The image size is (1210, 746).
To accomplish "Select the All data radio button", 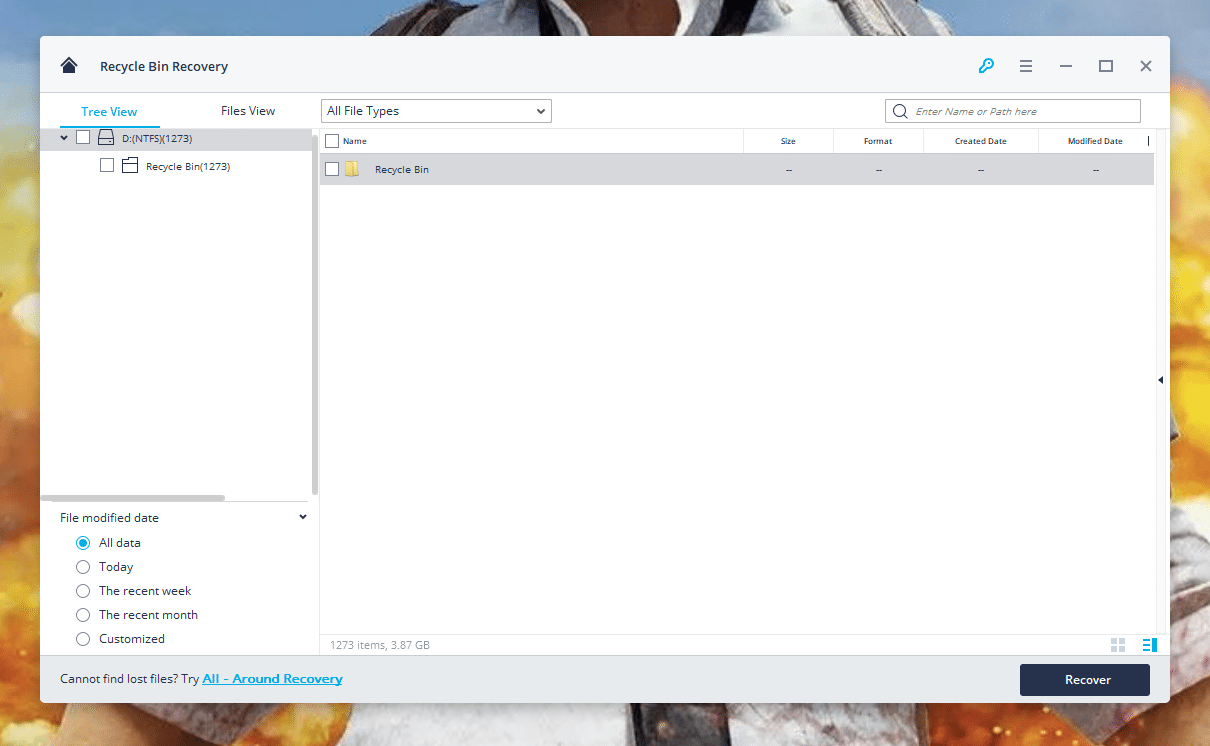I will [x=83, y=543].
